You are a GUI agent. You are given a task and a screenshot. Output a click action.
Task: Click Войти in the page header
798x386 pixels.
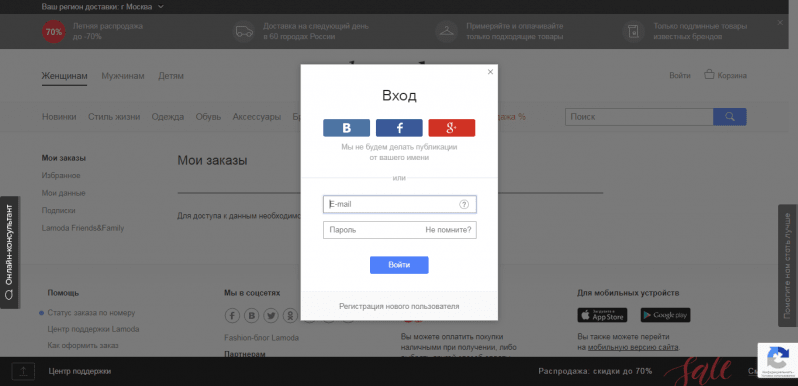[x=679, y=75]
